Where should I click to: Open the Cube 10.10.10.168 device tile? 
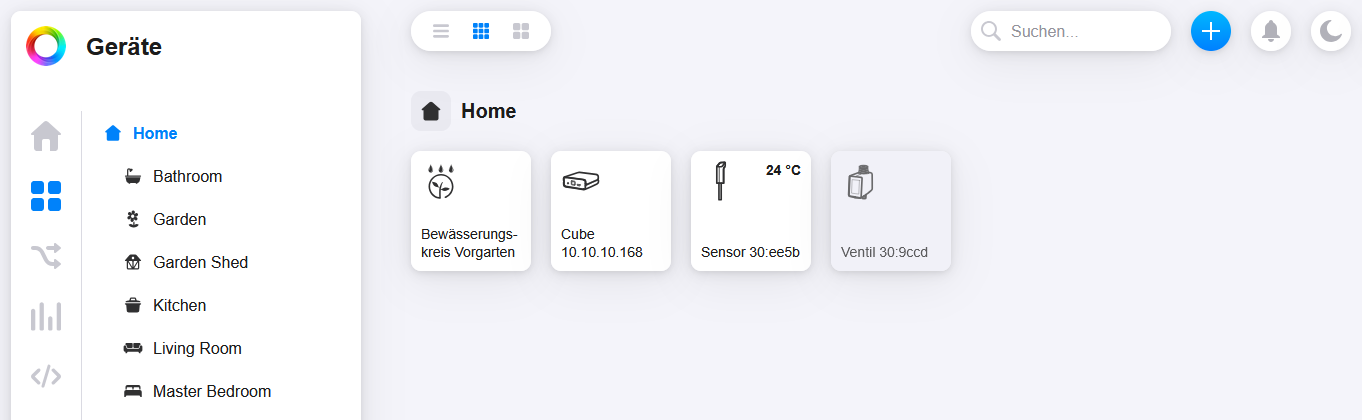[x=610, y=211]
